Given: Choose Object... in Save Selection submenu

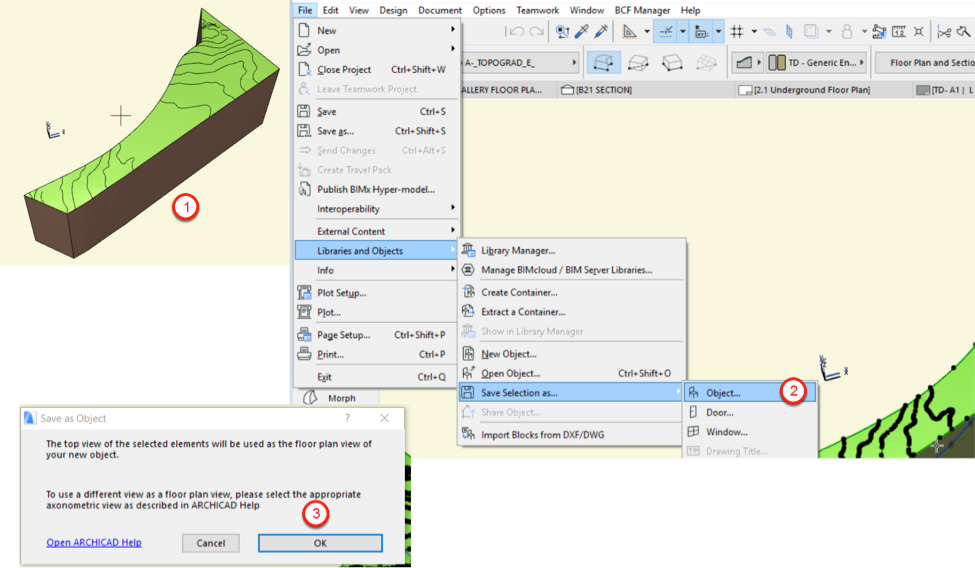Looking at the screenshot, I should tap(750, 393).
